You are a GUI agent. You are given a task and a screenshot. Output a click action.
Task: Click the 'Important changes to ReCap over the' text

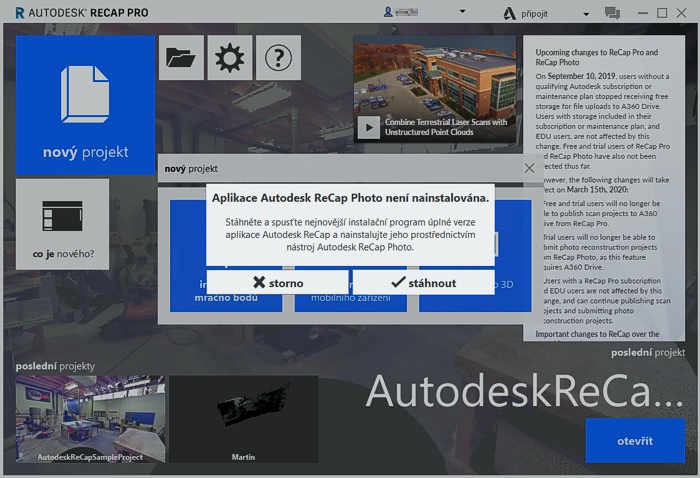(597, 334)
